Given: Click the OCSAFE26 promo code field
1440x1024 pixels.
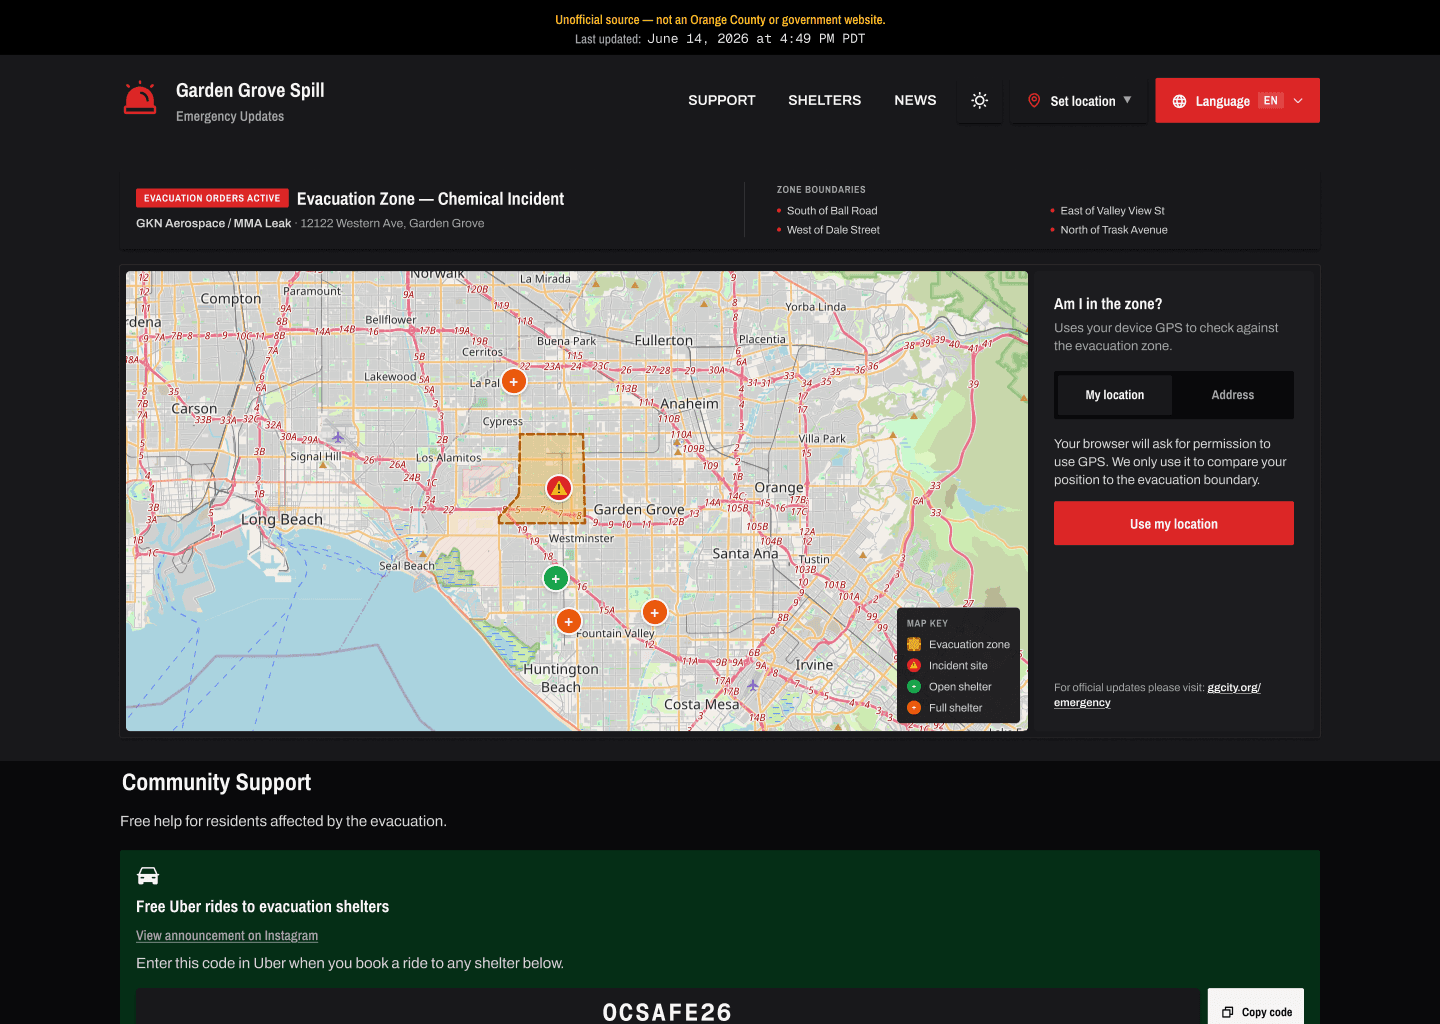Looking at the screenshot, I should click(667, 1008).
